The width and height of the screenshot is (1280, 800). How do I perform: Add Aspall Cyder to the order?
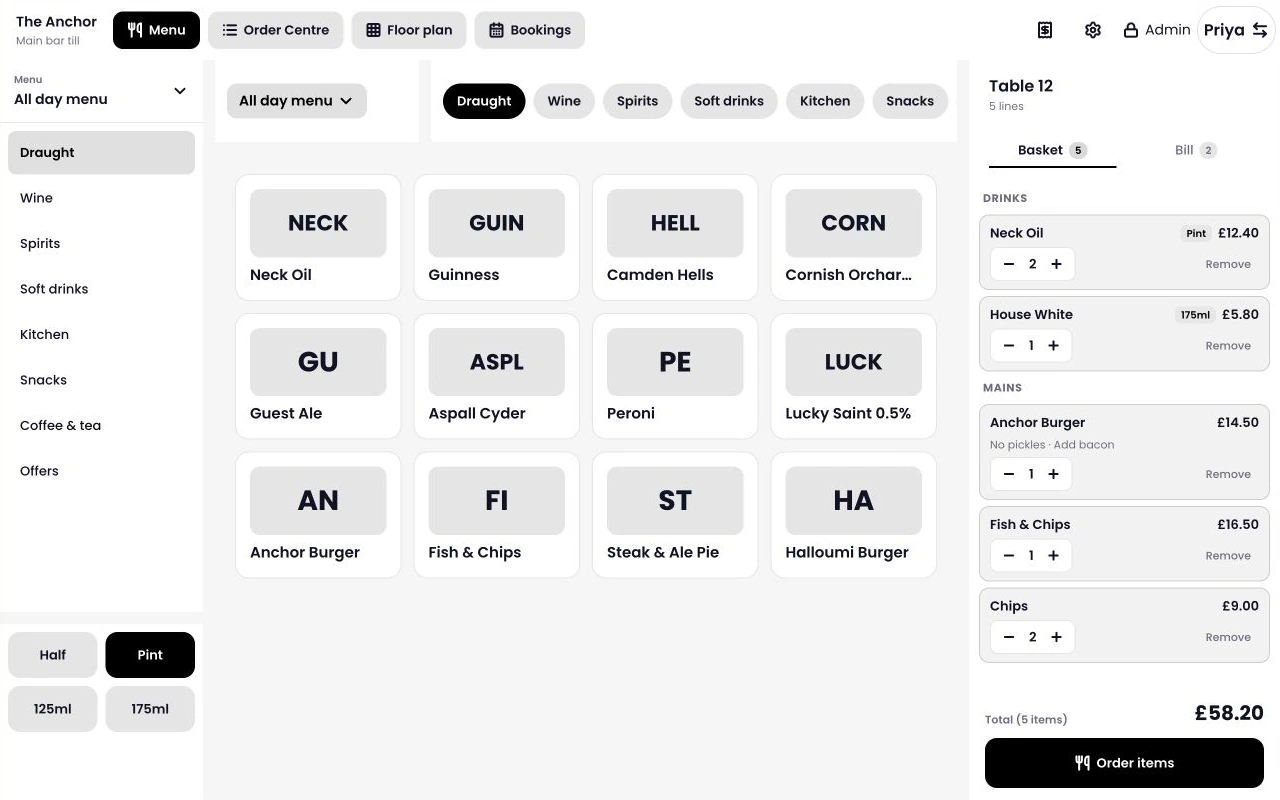[497, 376]
